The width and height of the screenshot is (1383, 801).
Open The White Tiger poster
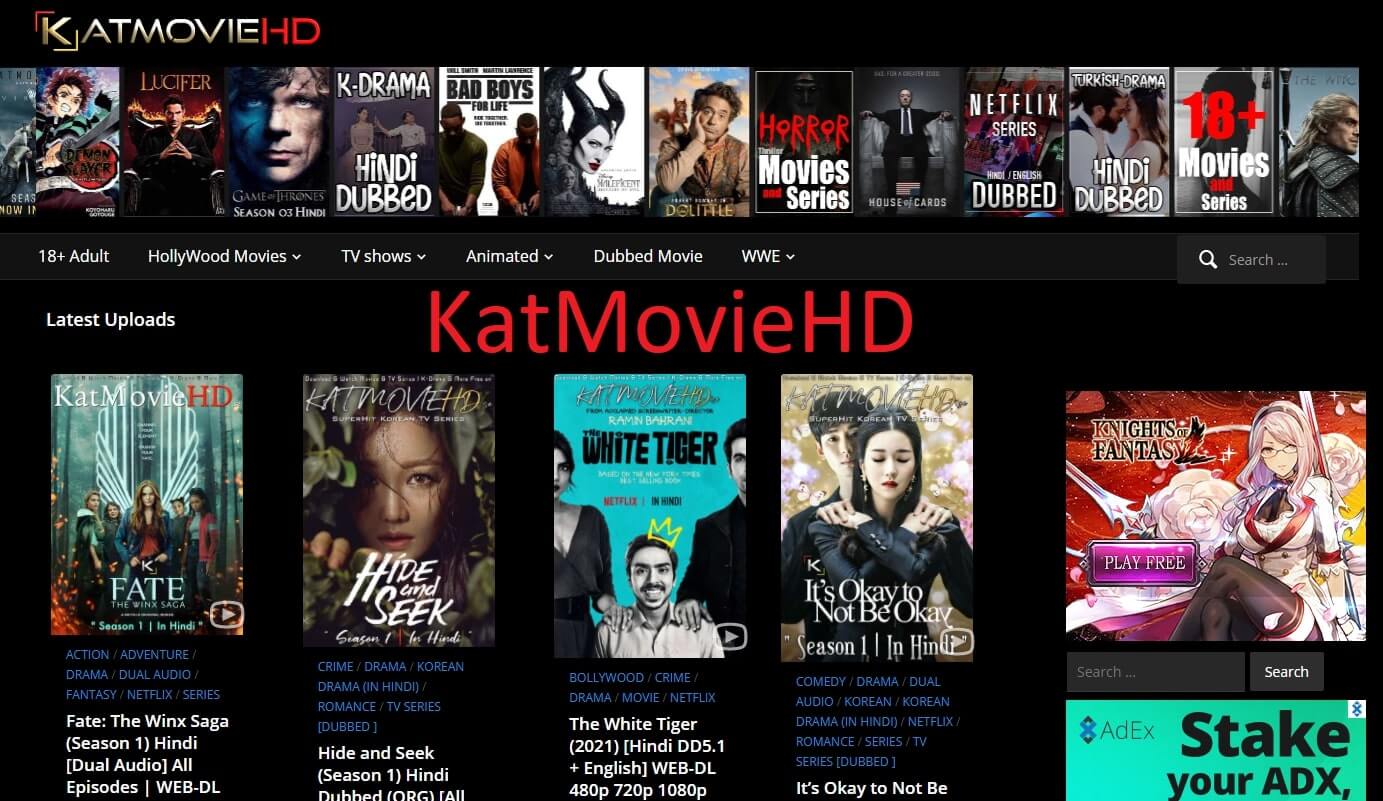(x=650, y=516)
